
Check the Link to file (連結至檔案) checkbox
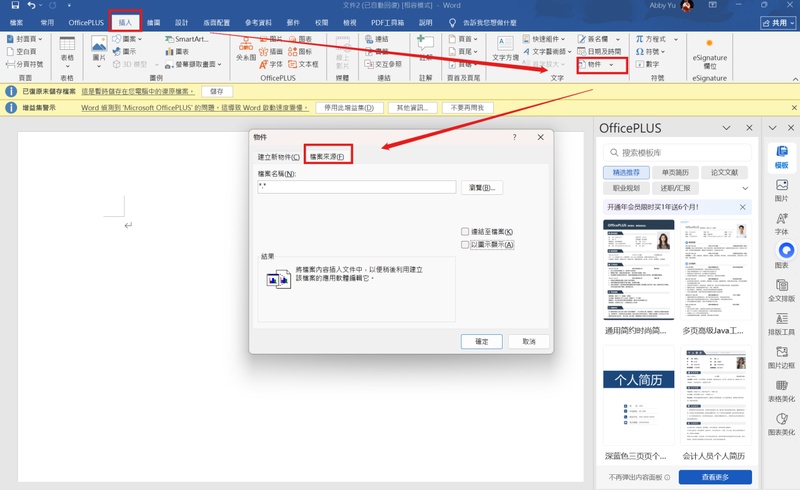point(465,232)
